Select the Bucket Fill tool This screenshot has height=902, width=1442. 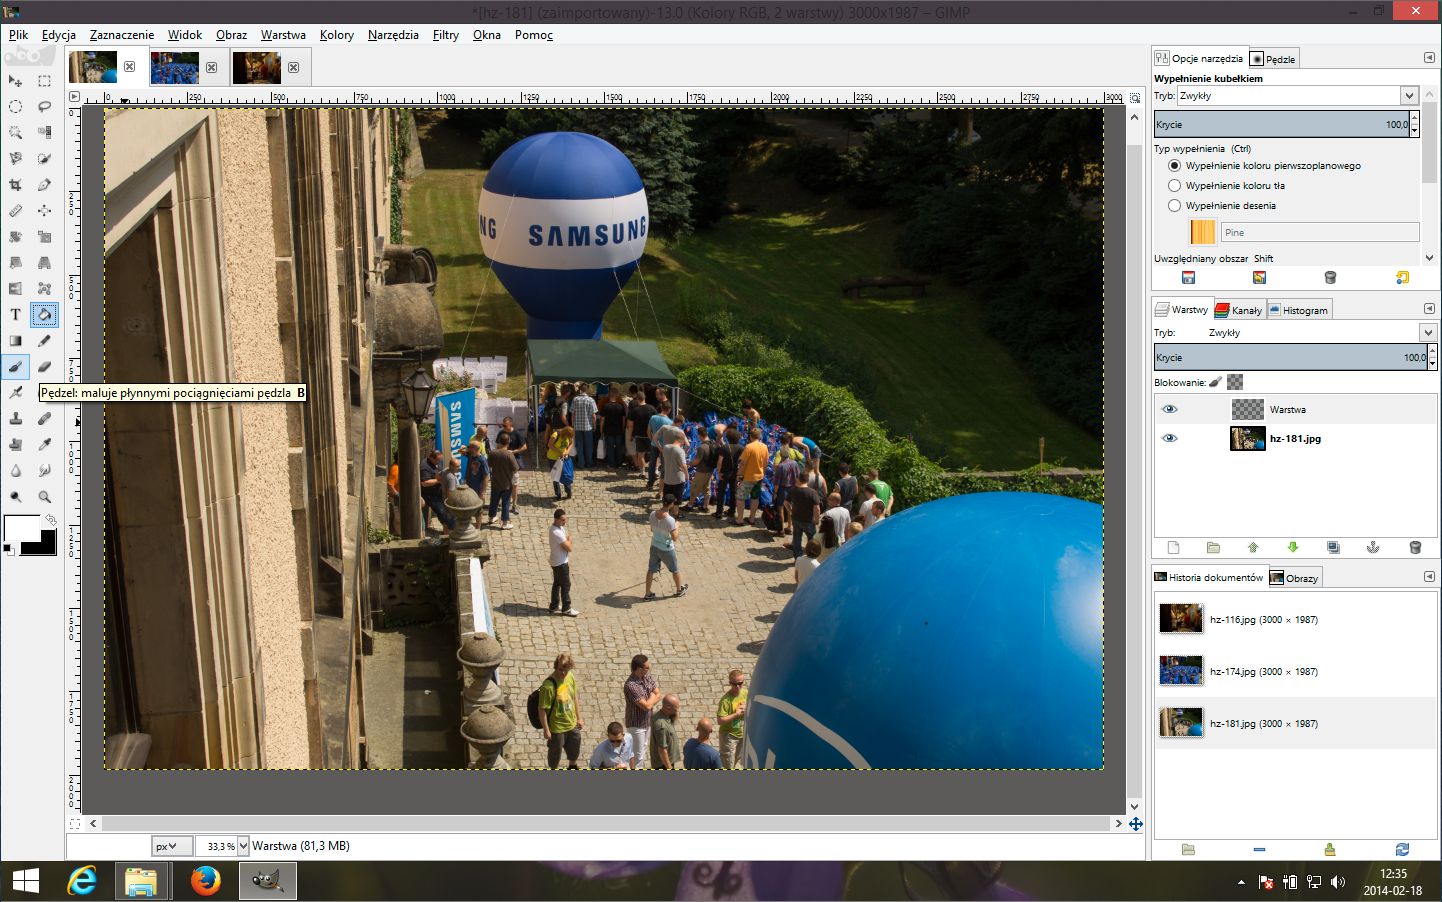point(45,315)
